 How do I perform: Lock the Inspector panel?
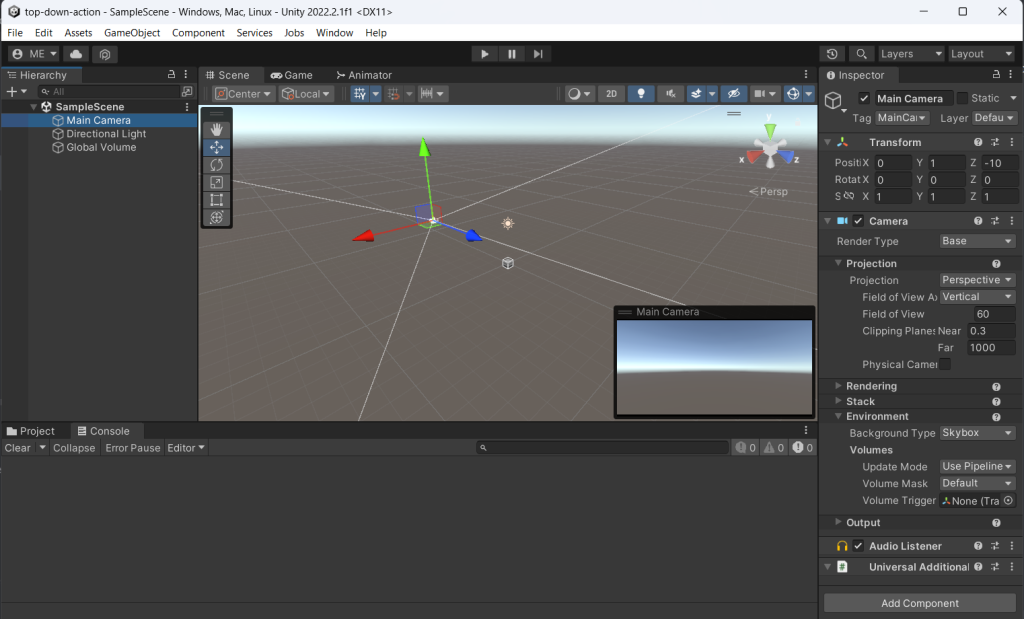(996, 74)
